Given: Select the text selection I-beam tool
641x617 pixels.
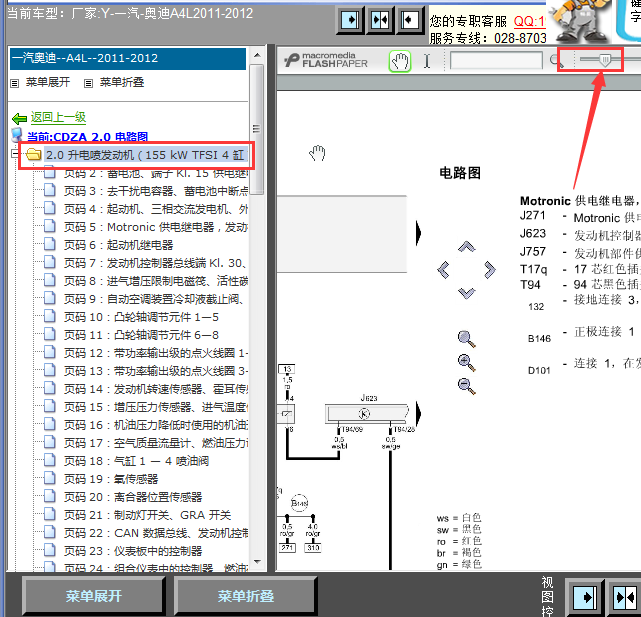Looking at the screenshot, I should coord(427,62).
